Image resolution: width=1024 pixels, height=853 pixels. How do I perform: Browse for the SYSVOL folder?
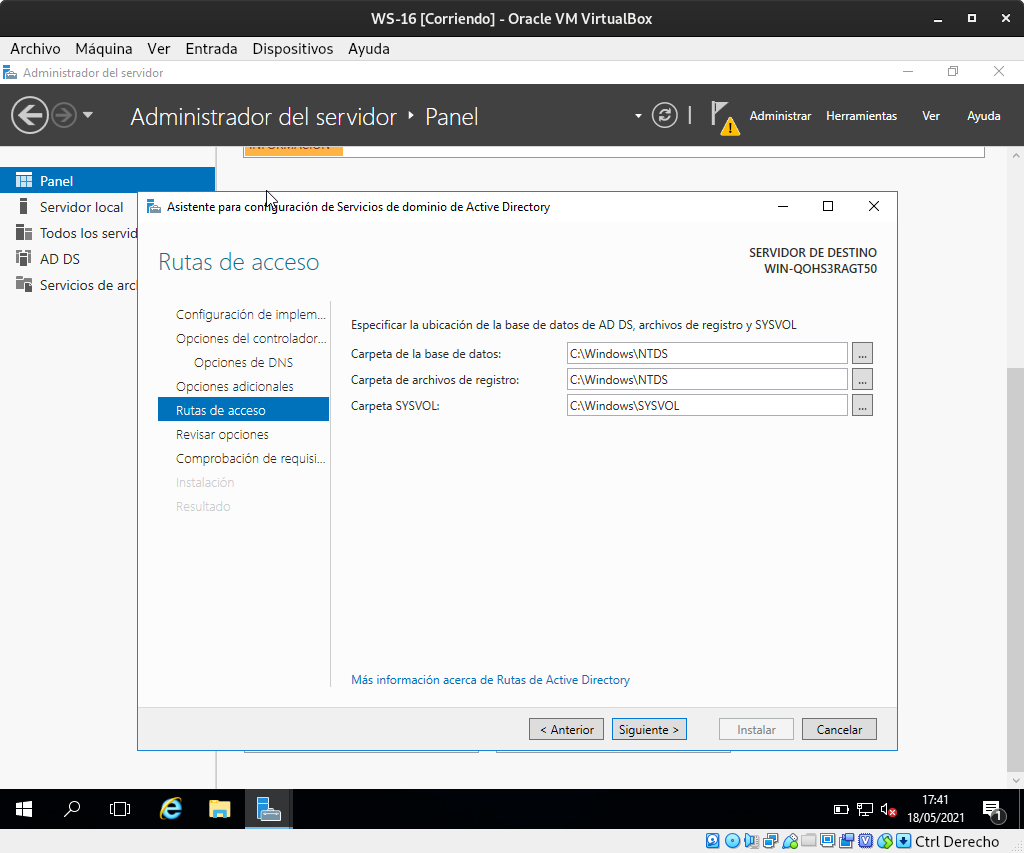pos(862,405)
